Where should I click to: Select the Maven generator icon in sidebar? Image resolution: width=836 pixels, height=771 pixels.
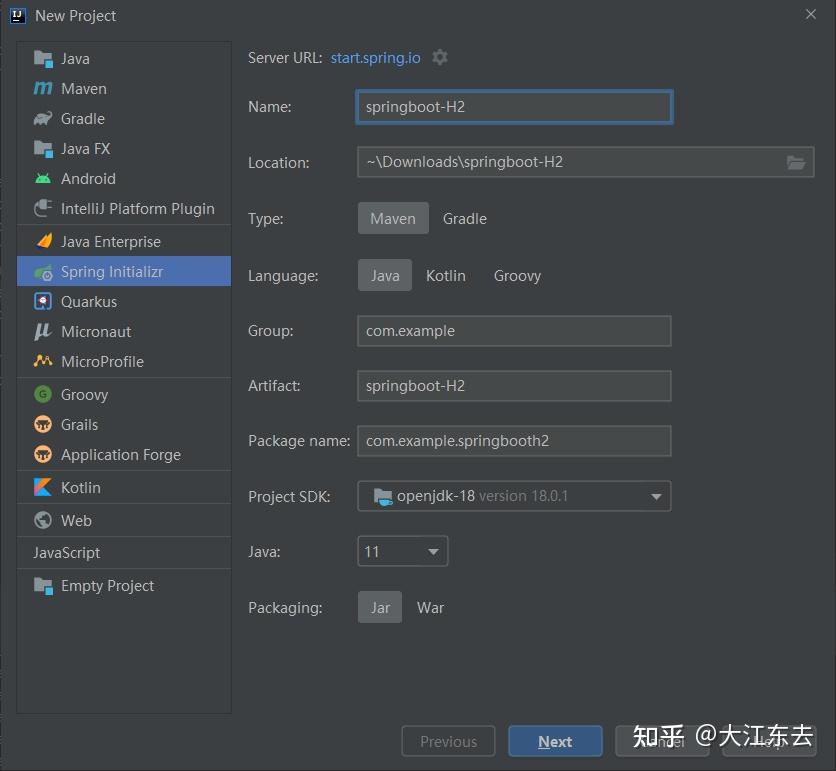pyautogui.click(x=42, y=88)
